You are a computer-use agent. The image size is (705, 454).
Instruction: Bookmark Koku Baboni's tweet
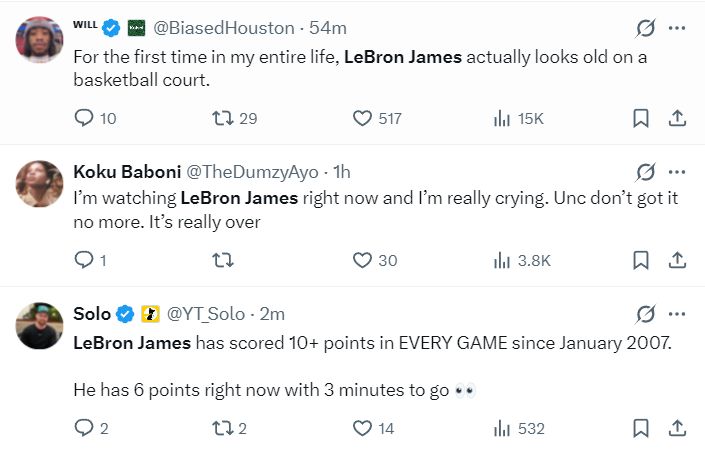[641, 261]
